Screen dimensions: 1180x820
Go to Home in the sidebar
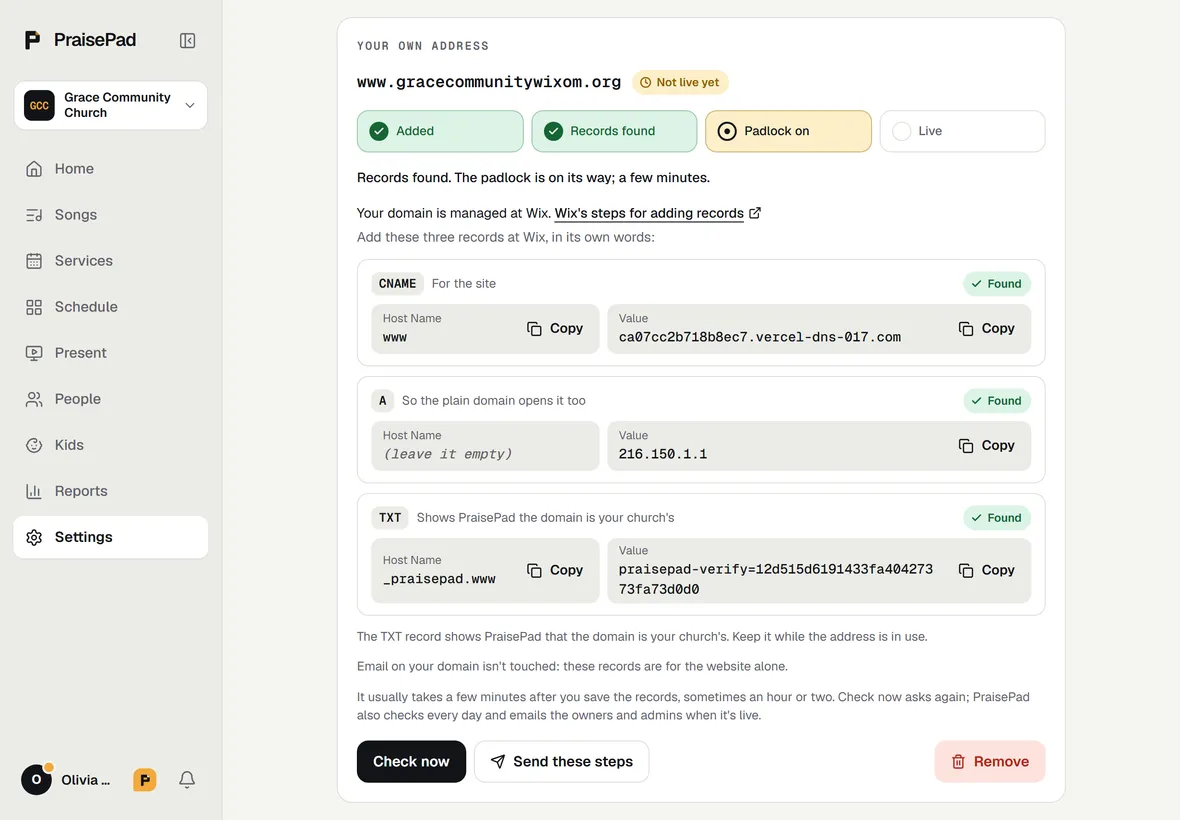pos(111,169)
